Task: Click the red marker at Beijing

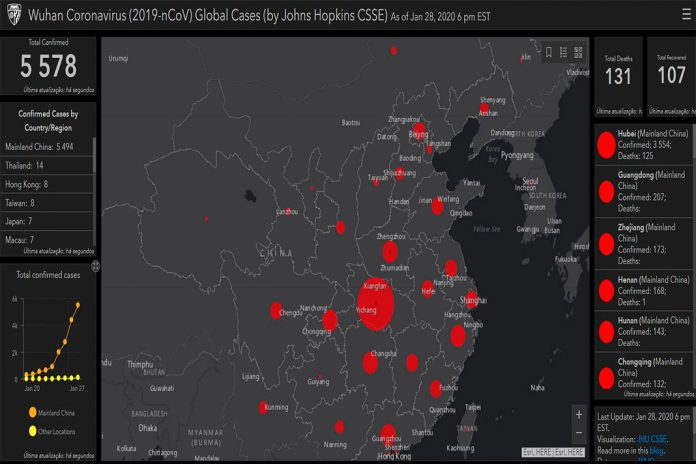Action: click(419, 132)
